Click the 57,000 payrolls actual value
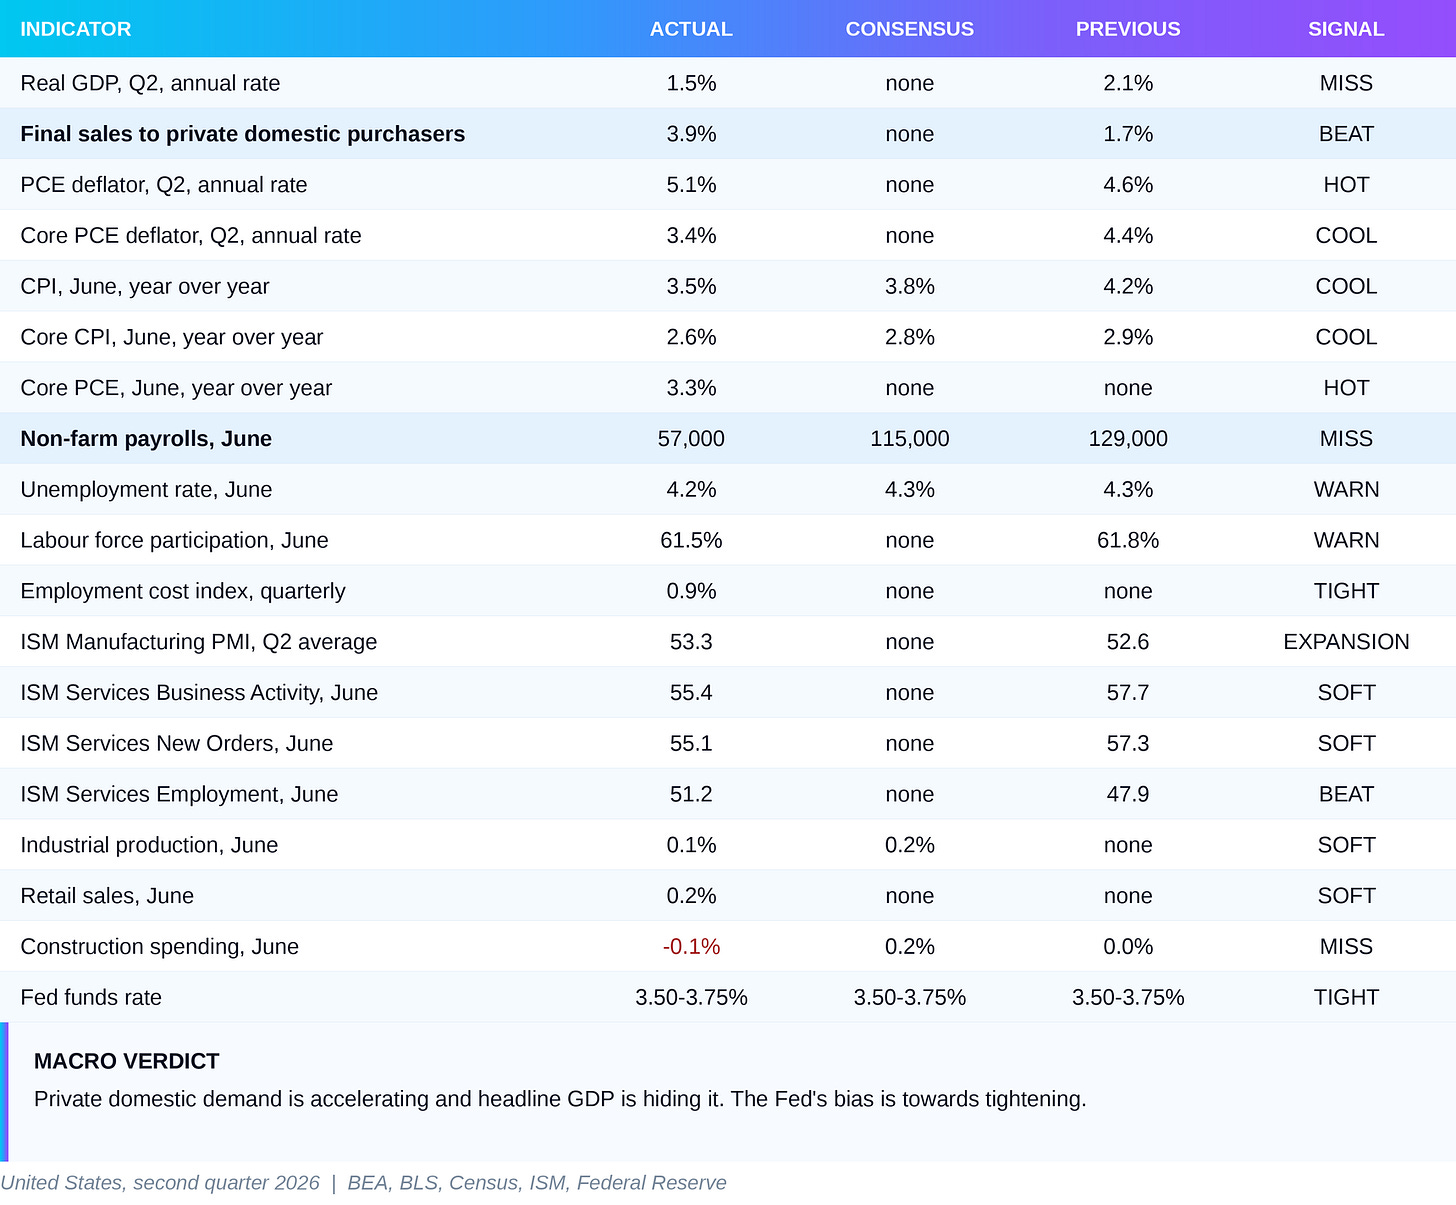Screen dimensions: 1456x1205 click(691, 439)
